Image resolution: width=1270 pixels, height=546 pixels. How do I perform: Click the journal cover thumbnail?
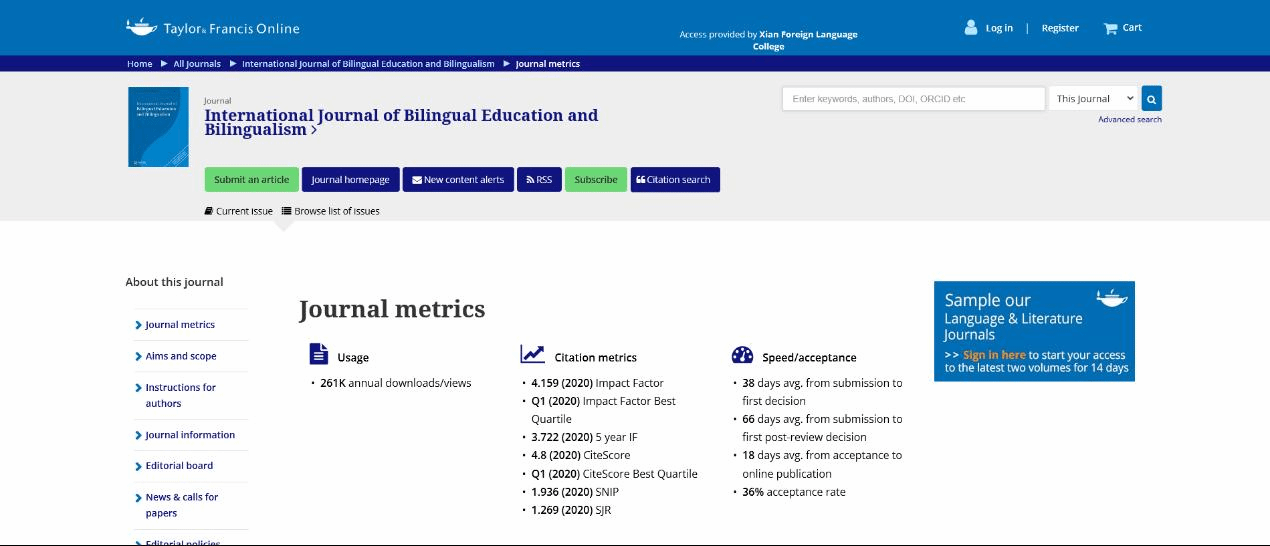[x=158, y=127]
